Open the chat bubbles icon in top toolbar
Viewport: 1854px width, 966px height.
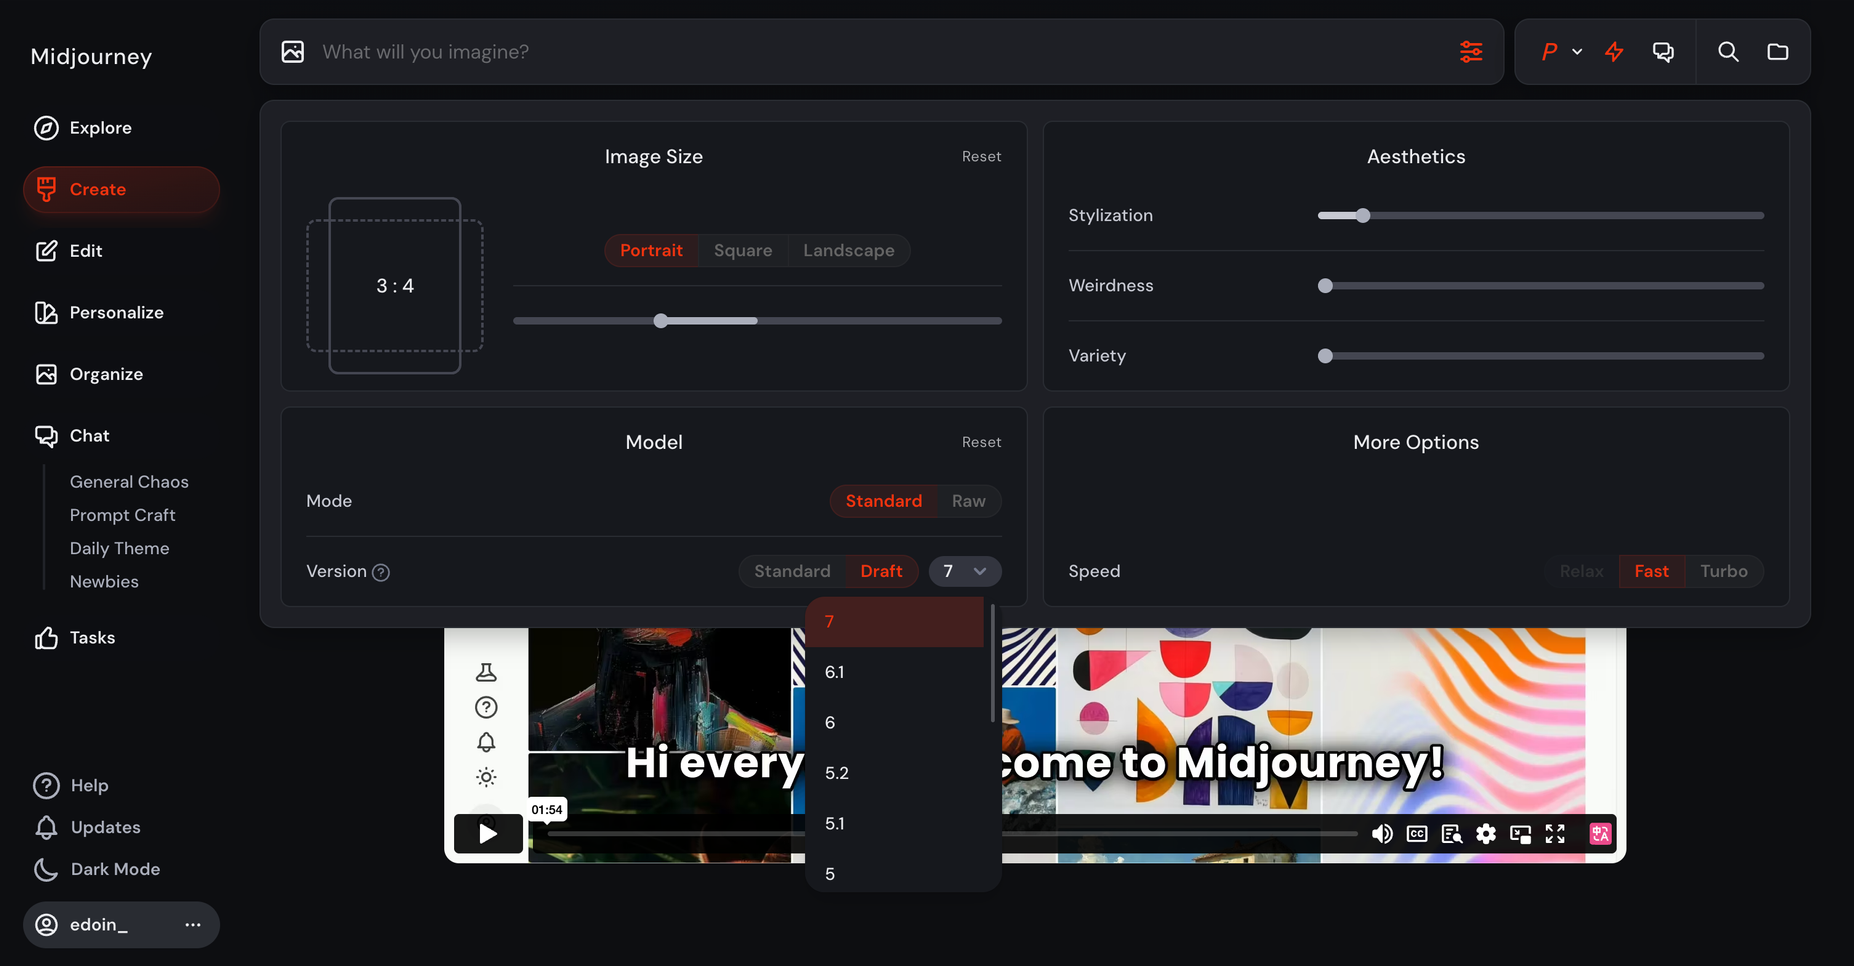(x=1663, y=52)
